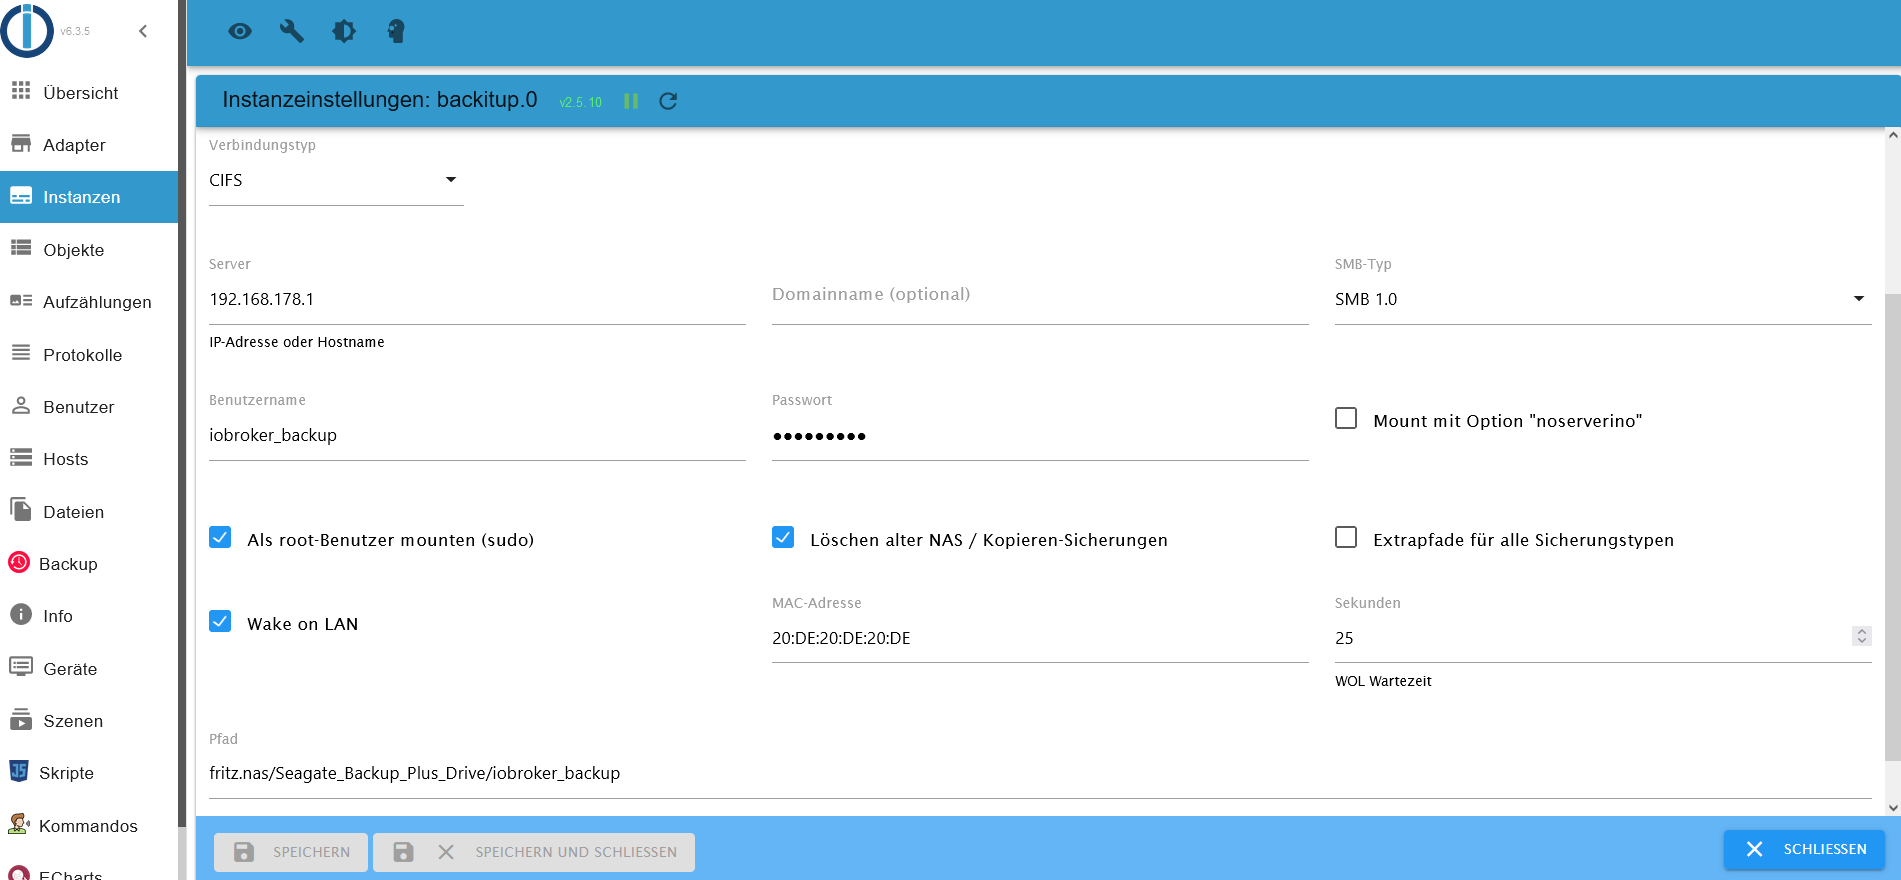The image size is (1901, 880).
Task: Click the Skripte JS icon
Action: click(x=19, y=772)
